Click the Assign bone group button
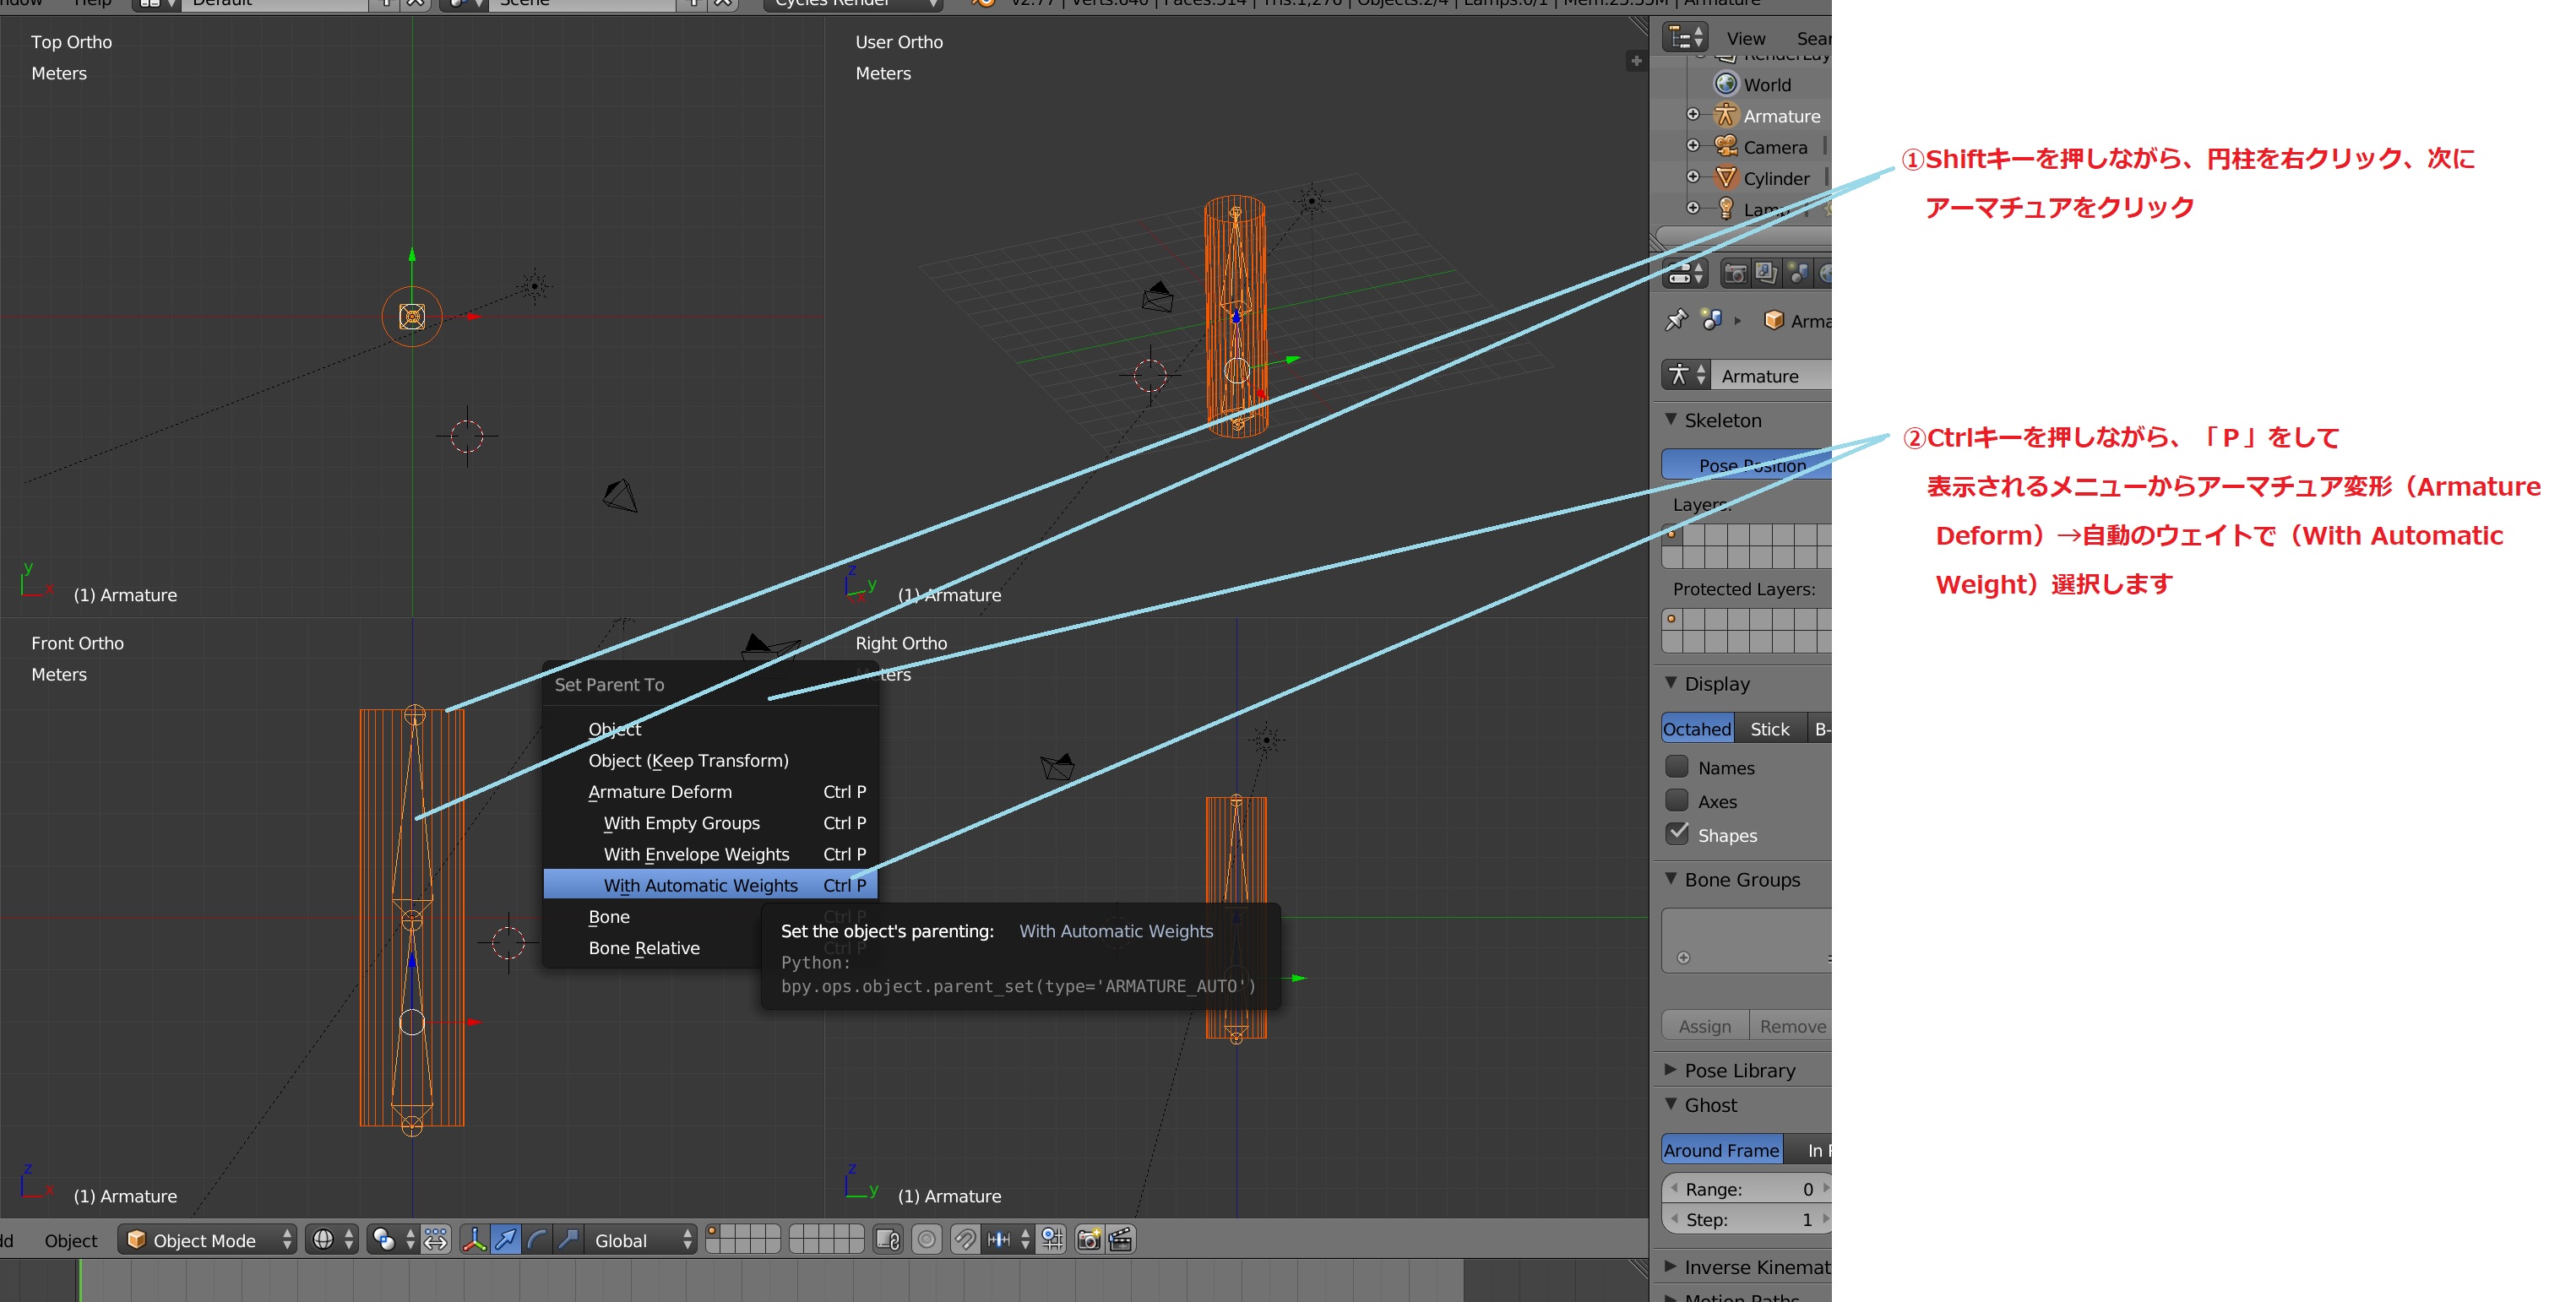This screenshot has width=2576, height=1302. tap(1705, 1025)
